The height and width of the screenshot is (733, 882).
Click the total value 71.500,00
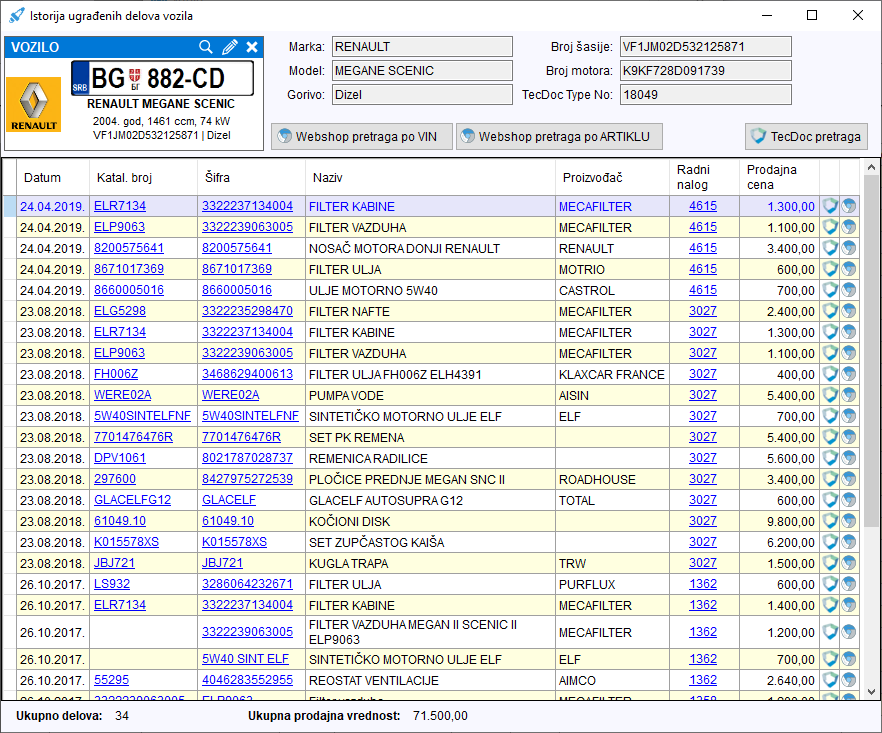tap(440, 716)
